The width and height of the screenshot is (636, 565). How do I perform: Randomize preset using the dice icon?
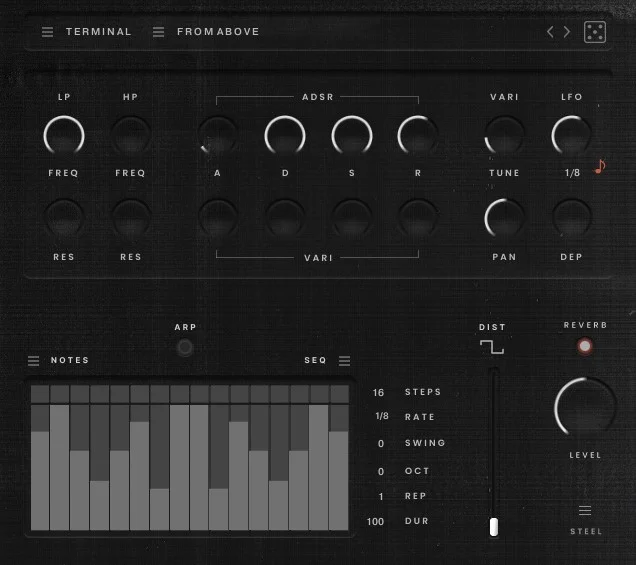click(x=595, y=32)
